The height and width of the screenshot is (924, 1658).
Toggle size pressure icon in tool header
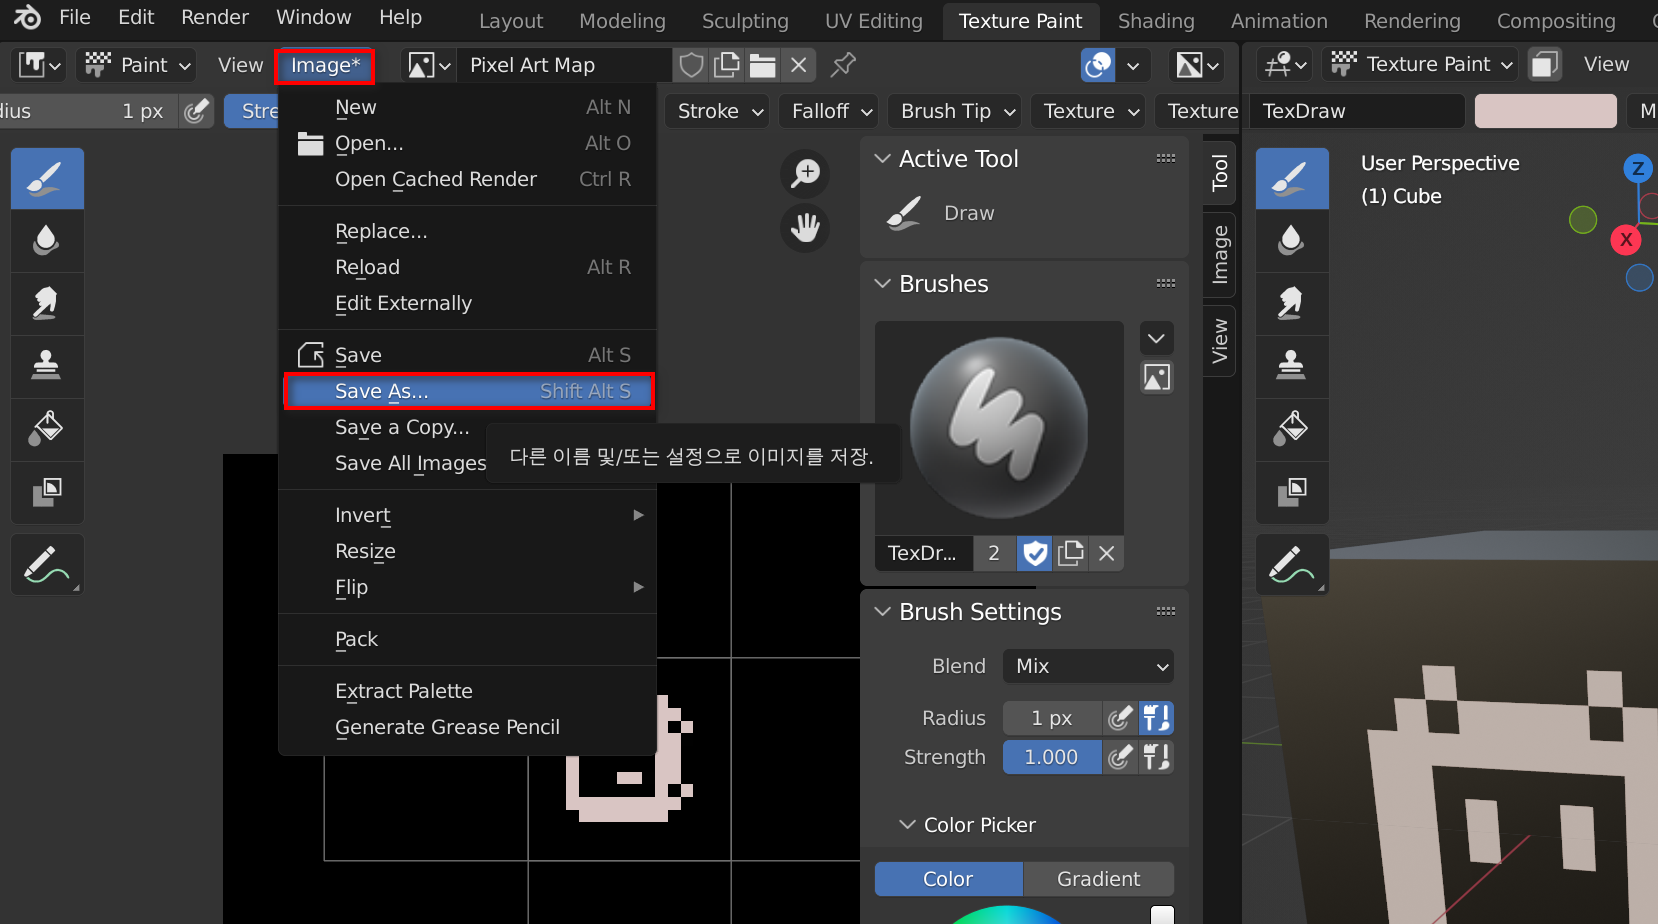point(197,111)
